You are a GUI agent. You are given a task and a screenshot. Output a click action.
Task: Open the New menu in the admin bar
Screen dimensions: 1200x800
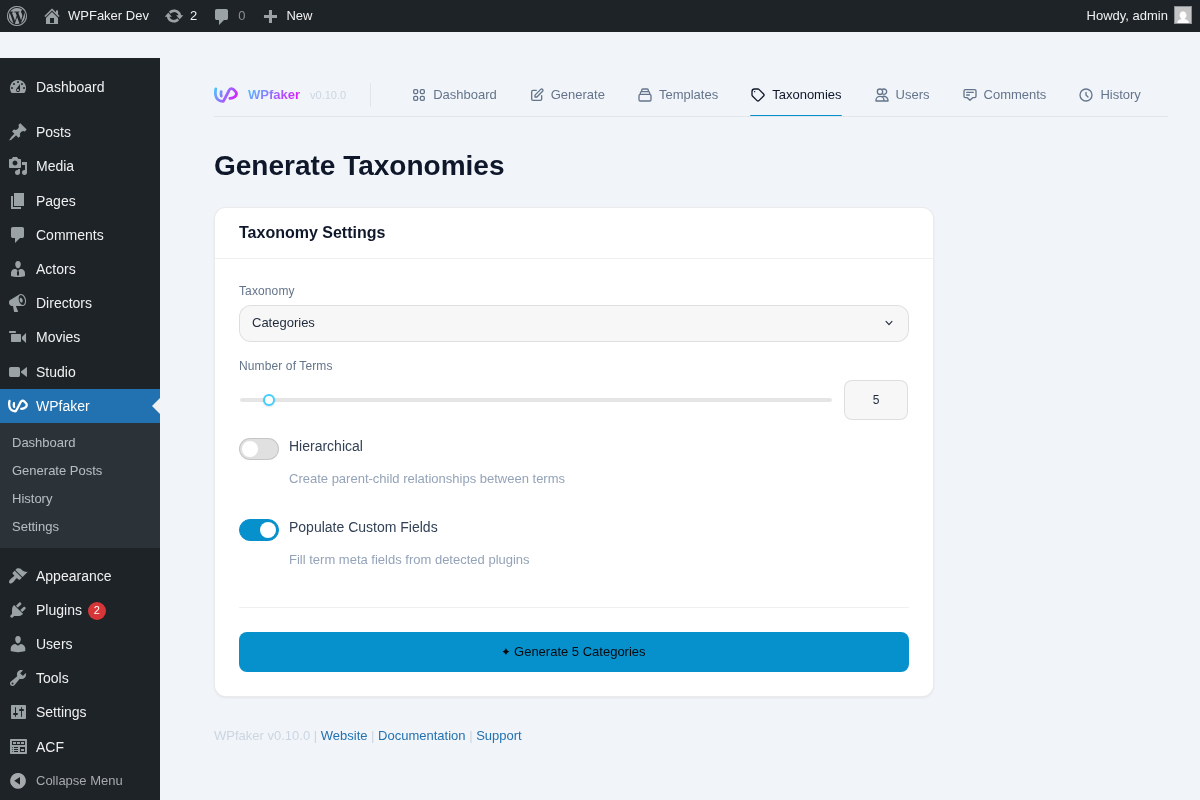point(287,15)
